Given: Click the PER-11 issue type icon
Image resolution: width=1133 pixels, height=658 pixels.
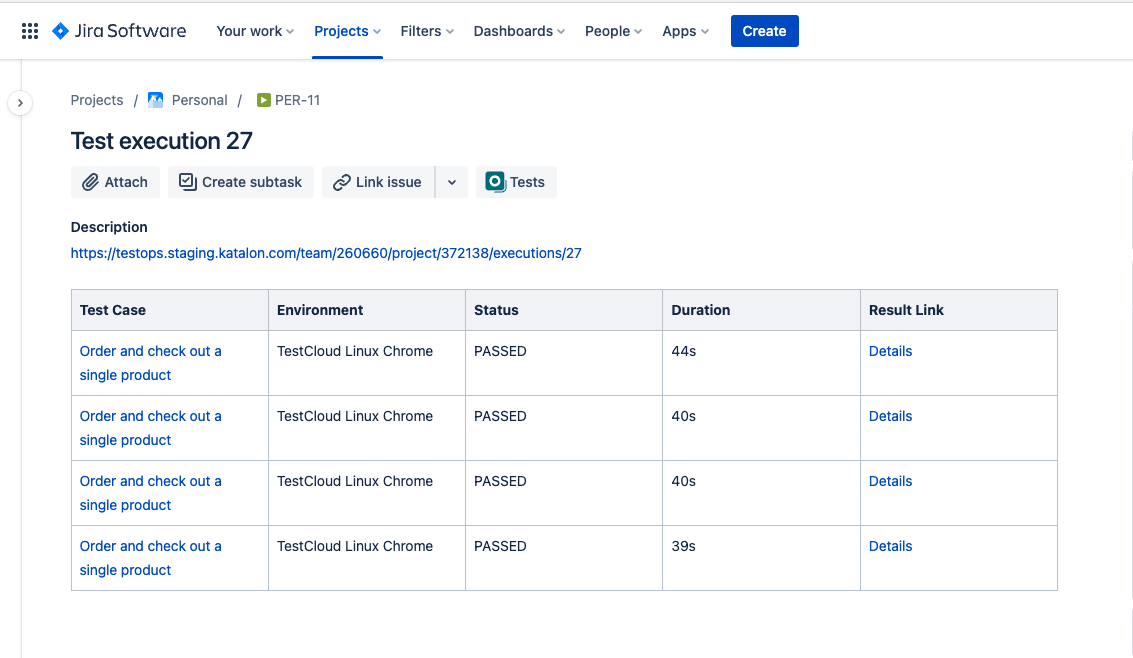Looking at the screenshot, I should (264, 100).
